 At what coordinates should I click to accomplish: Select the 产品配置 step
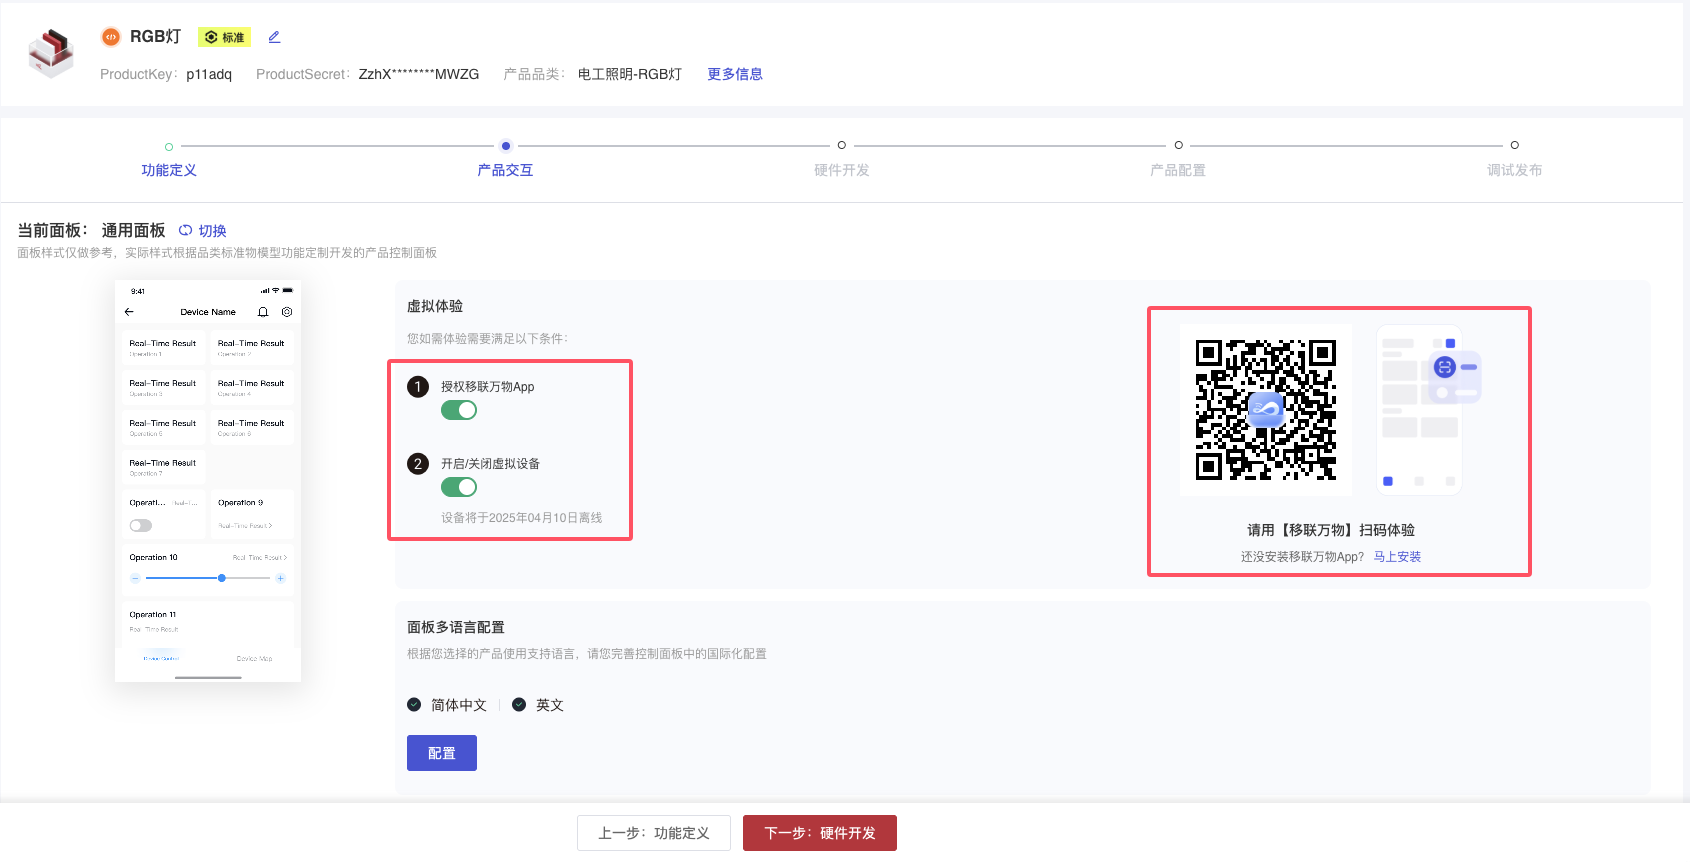(x=1178, y=170)
